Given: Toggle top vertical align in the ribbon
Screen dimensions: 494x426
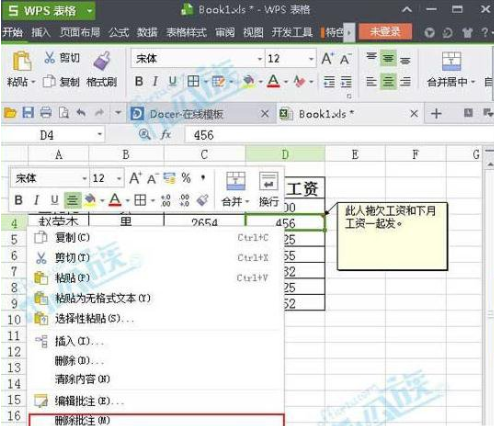Looking at the screenshot, I should 371,58.
